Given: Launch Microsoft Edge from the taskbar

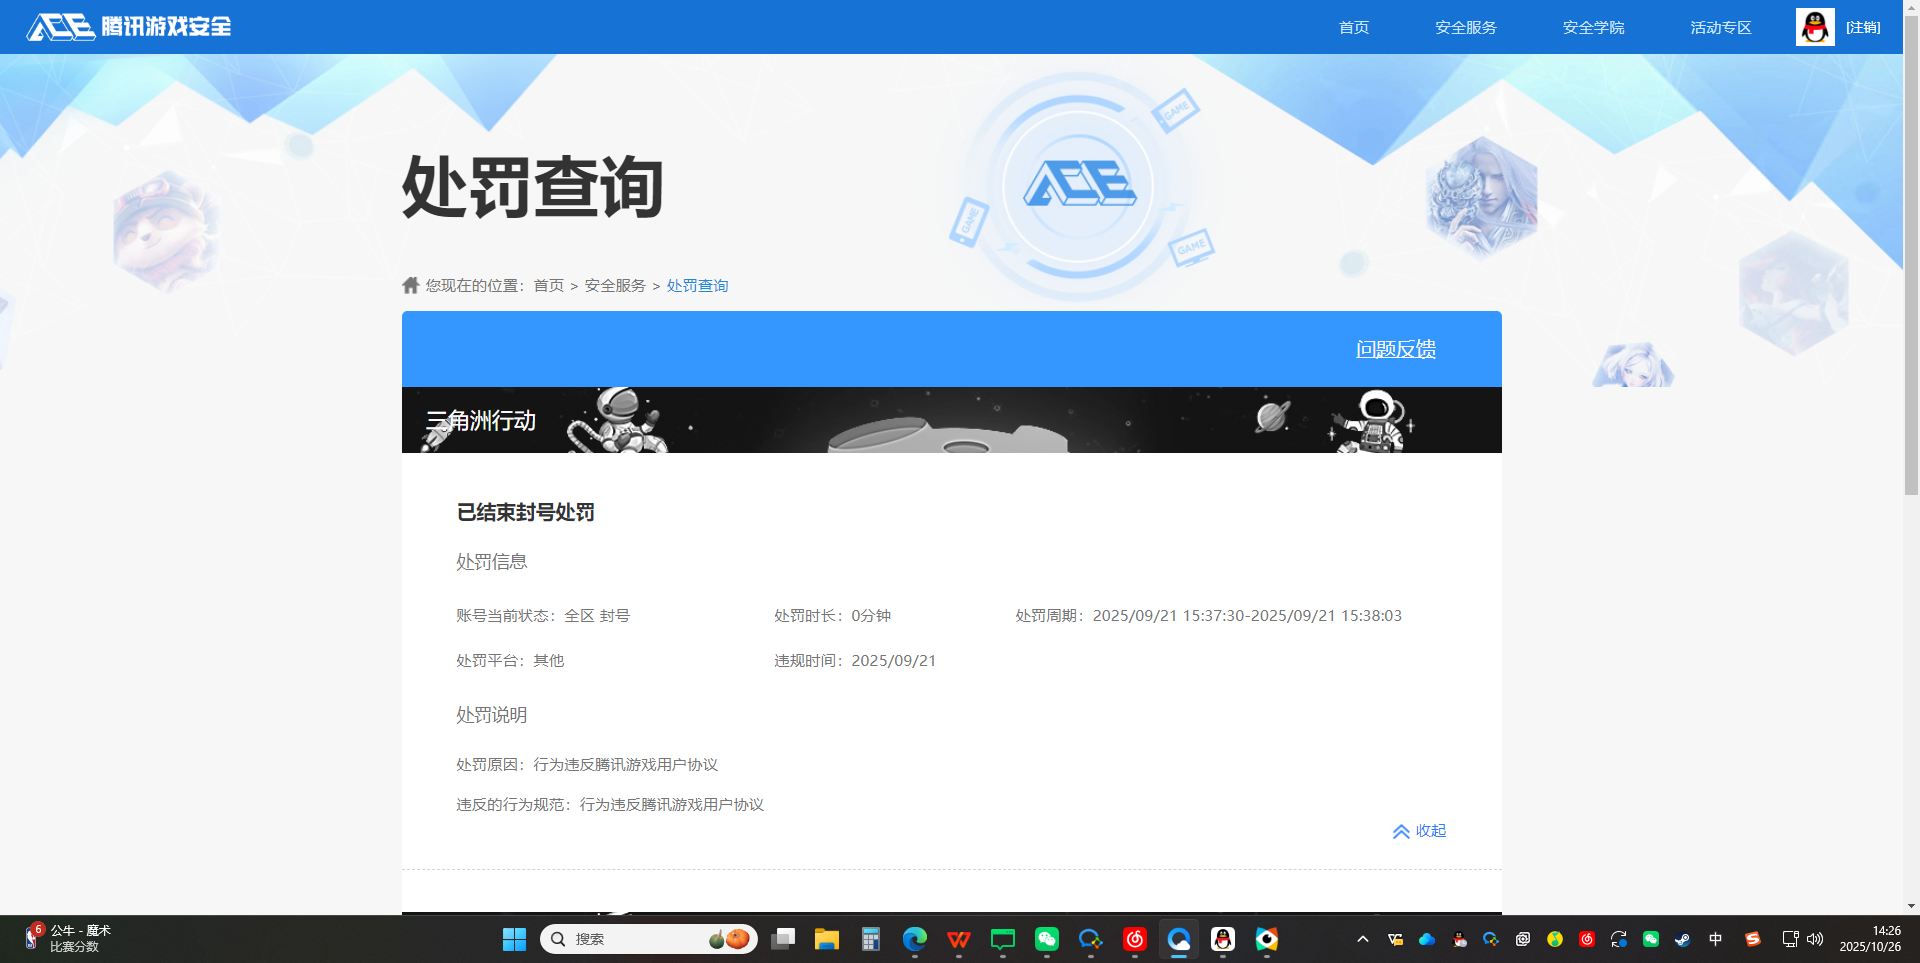Looking at the screenshot, I should [x=914, y=940].
